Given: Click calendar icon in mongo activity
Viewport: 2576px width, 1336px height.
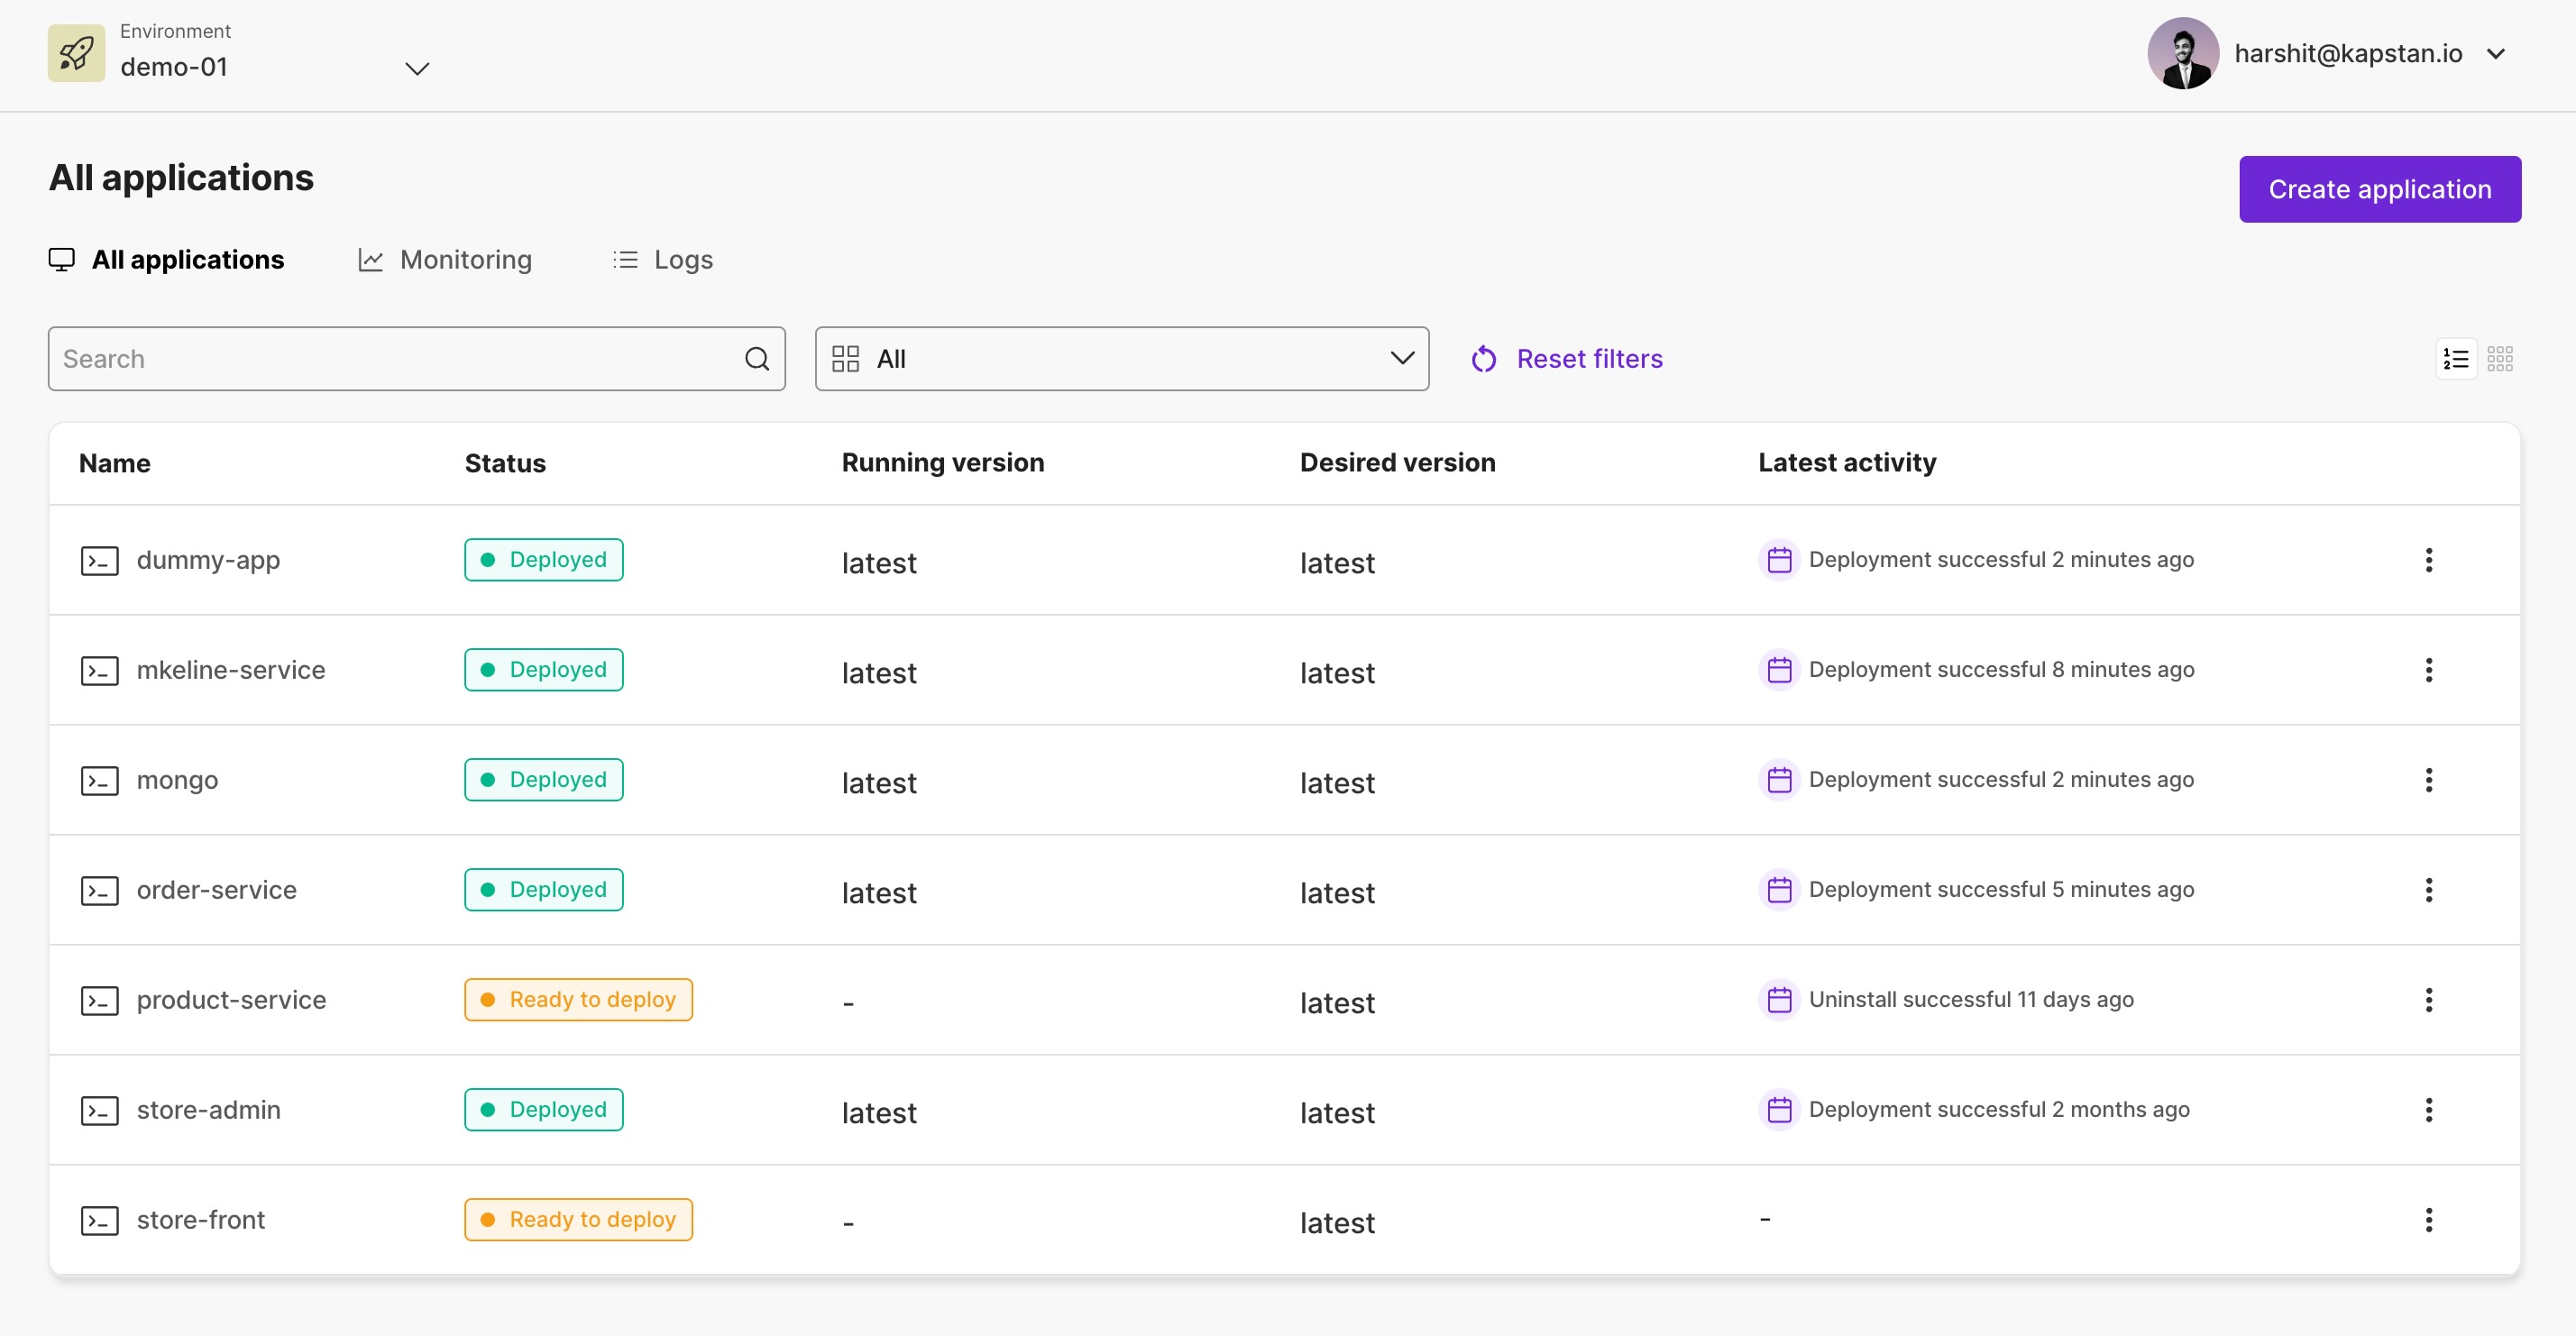Looking at the screenshot, I should 1779,780.
